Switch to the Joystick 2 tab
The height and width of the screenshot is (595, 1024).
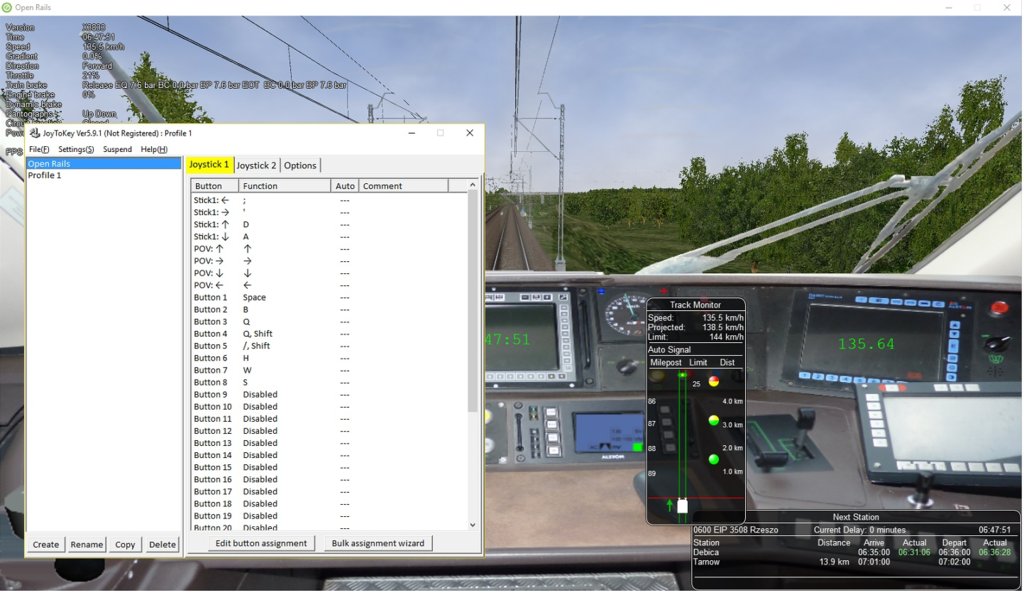tap(256, 165)
